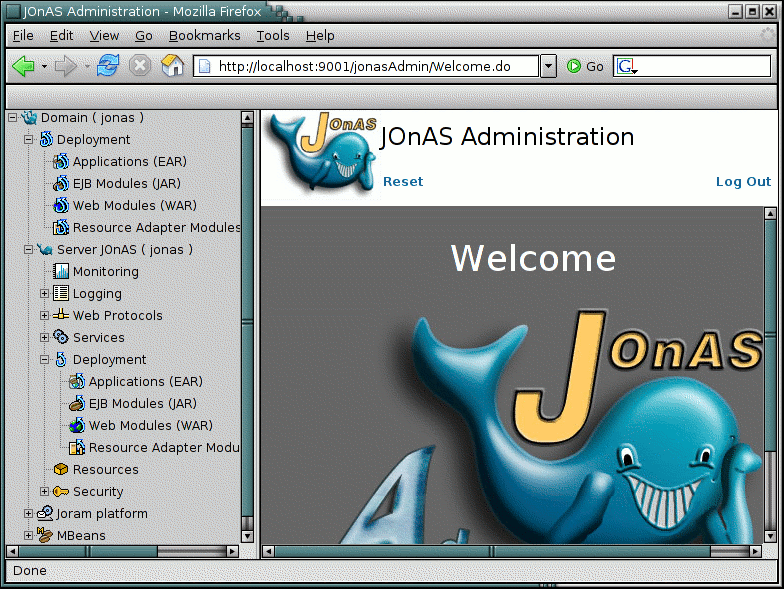Click the Logging list icon
Screen dimensions: 784x589
pyautogui.click(x=61, y=294)
